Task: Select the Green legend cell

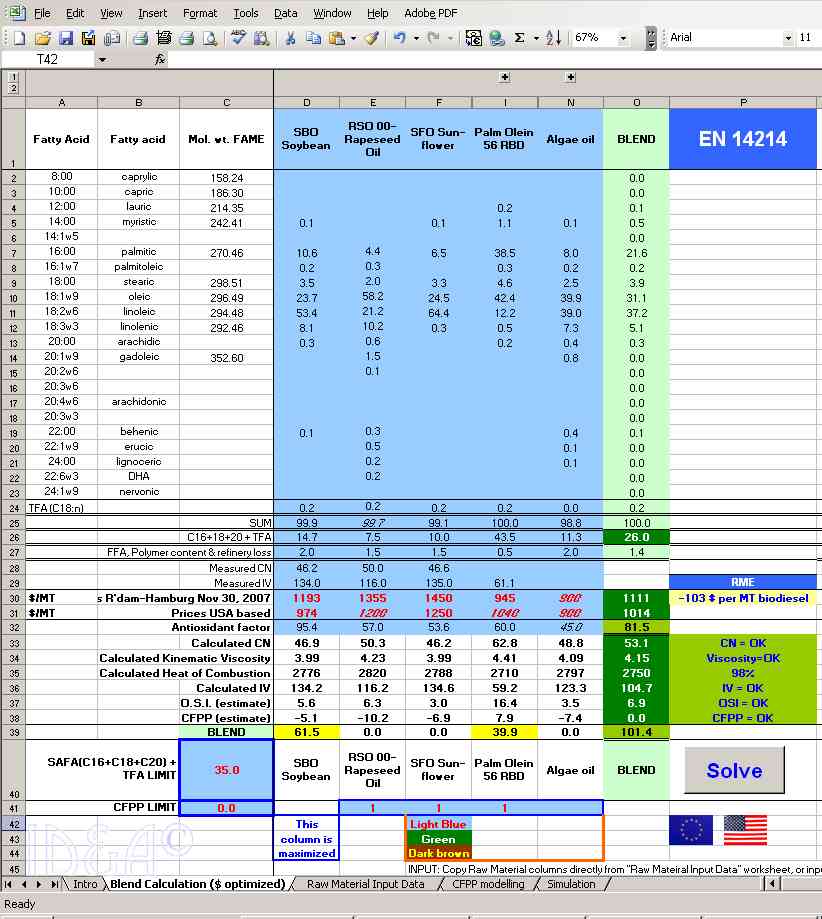Action: coord(438,839)
